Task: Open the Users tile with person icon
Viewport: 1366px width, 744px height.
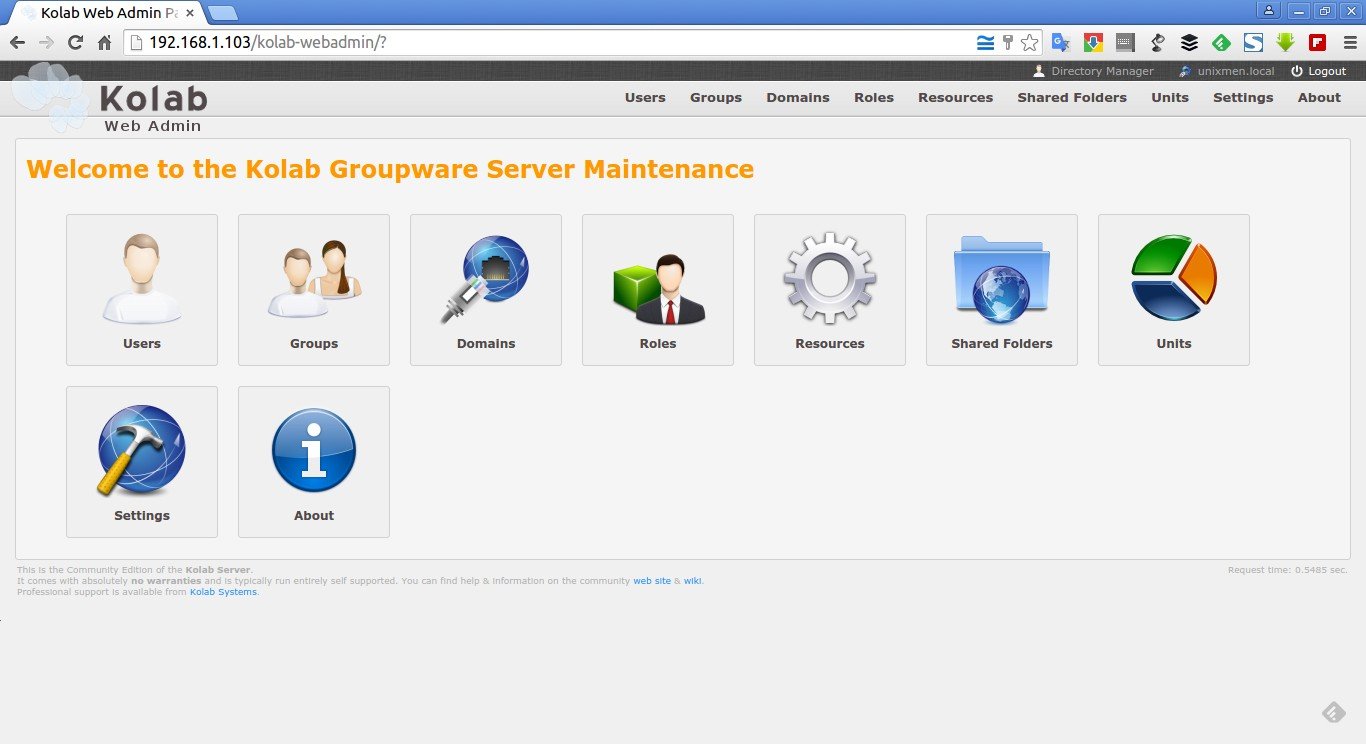Action: point(142,290)
